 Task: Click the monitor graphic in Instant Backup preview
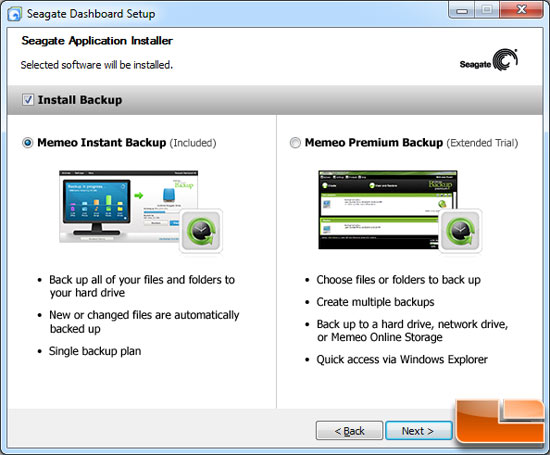click(97, 207)
